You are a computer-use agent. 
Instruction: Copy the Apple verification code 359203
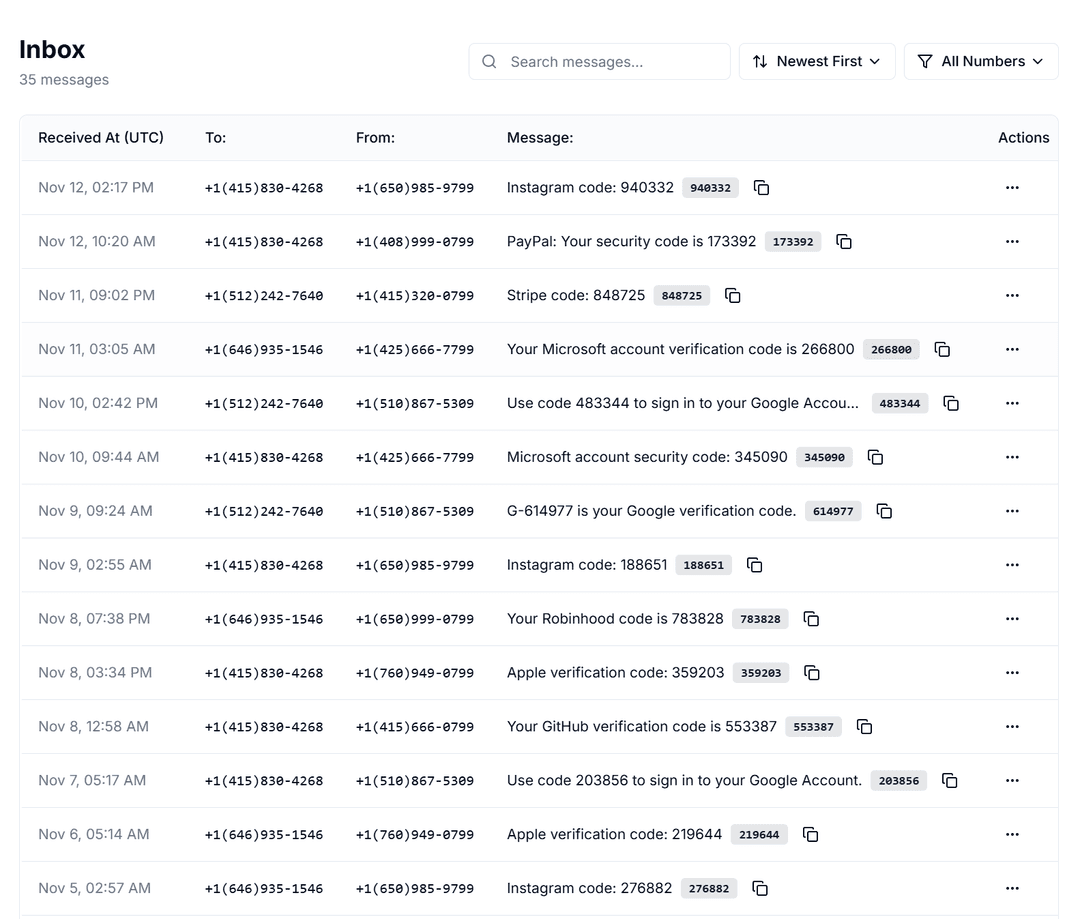tap(811, 672)
